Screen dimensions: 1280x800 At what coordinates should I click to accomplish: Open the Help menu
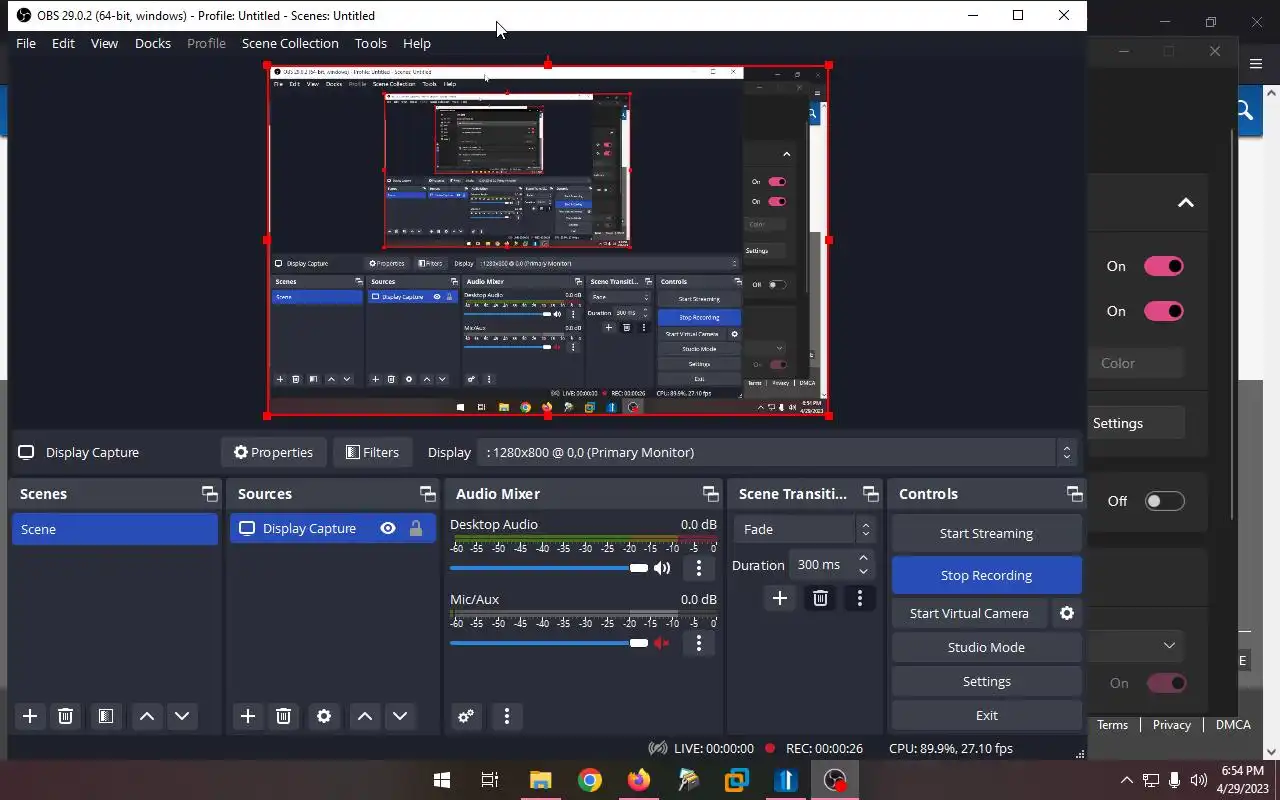point(417,43)
